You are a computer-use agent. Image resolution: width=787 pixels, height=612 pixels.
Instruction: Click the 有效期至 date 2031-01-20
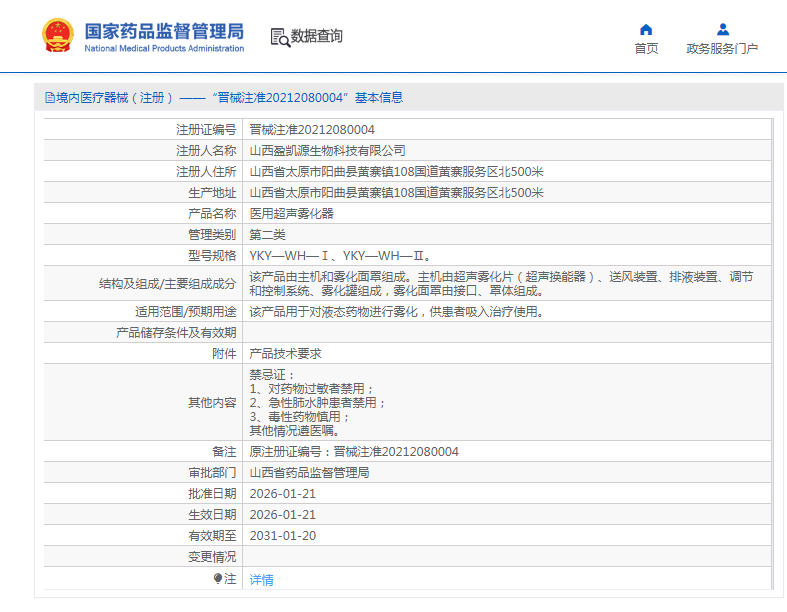[282, 536]
